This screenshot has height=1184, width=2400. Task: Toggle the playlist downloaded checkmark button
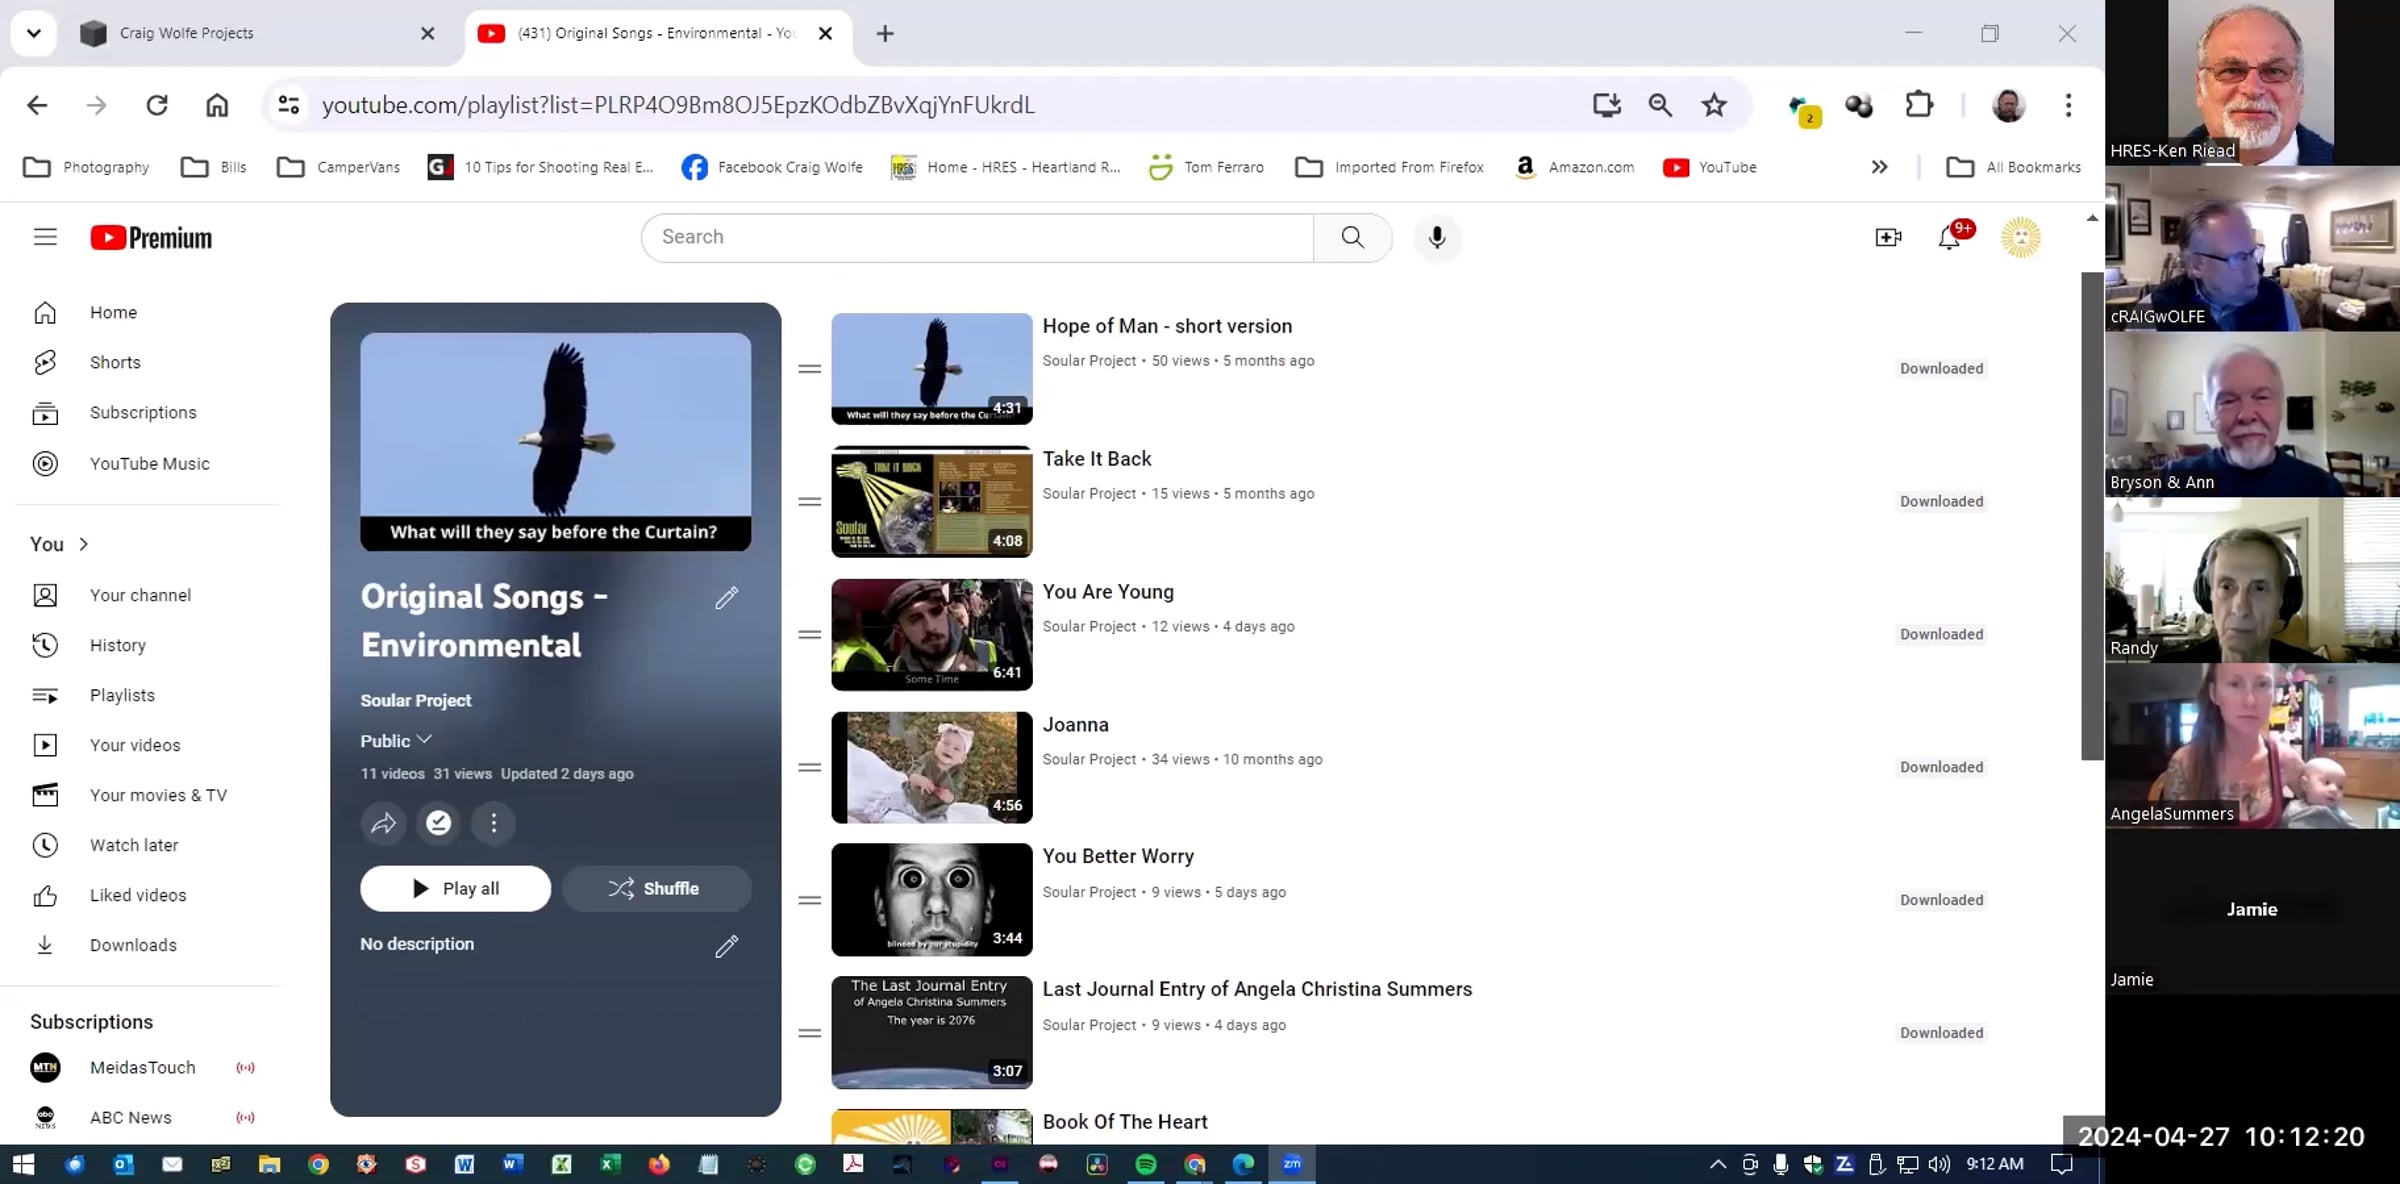tap(439, 823)
